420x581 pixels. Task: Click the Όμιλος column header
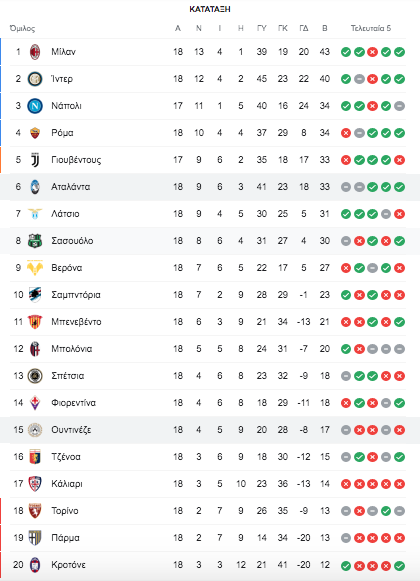(22, 29)
